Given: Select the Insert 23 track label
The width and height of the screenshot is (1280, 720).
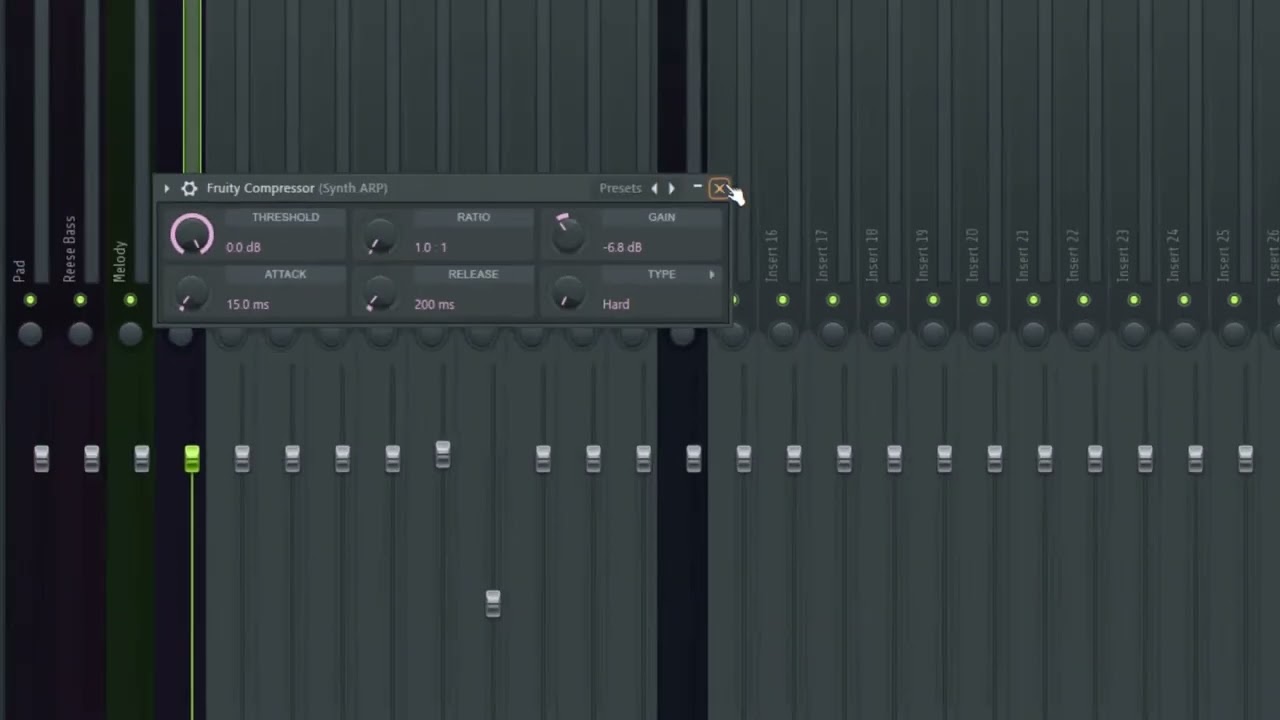Looking at the screenshot, I should [x=1122, y=255].
